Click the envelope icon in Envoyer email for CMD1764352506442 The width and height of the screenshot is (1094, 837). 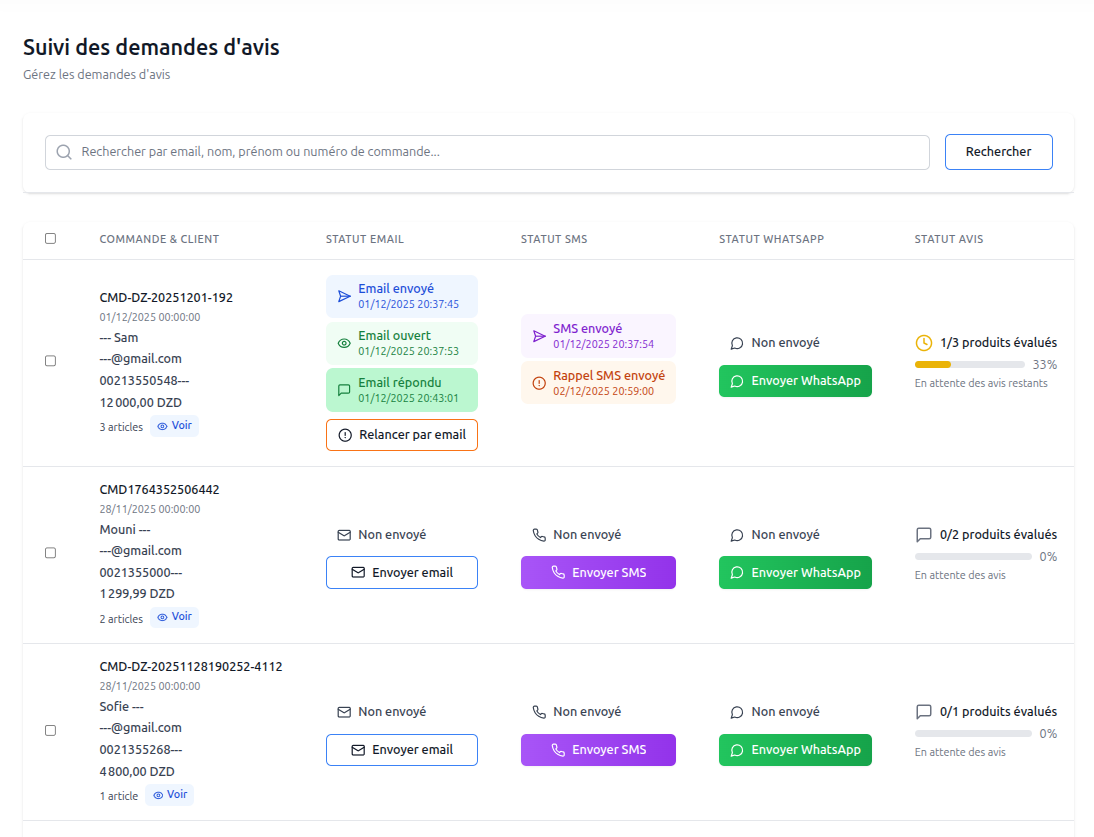coord(359,572)
